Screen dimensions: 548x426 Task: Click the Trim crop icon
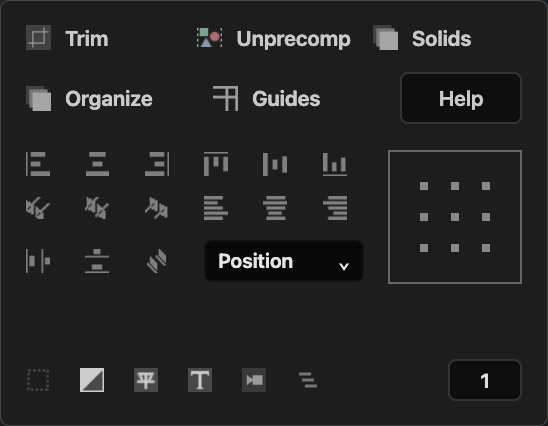(x=38, y=38)
